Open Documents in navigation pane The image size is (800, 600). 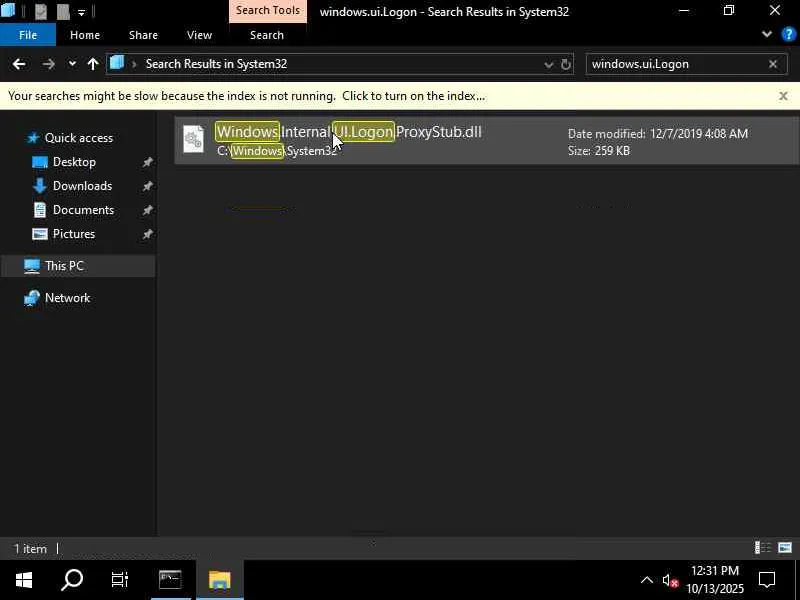[83, 210]
